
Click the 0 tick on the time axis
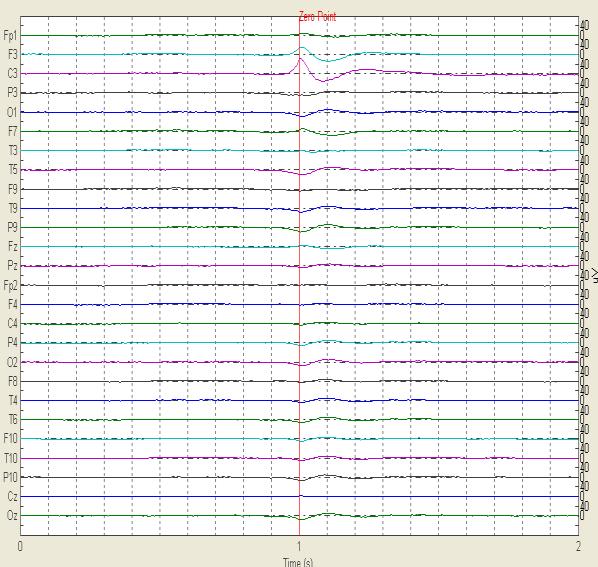[x=20, y=546]
